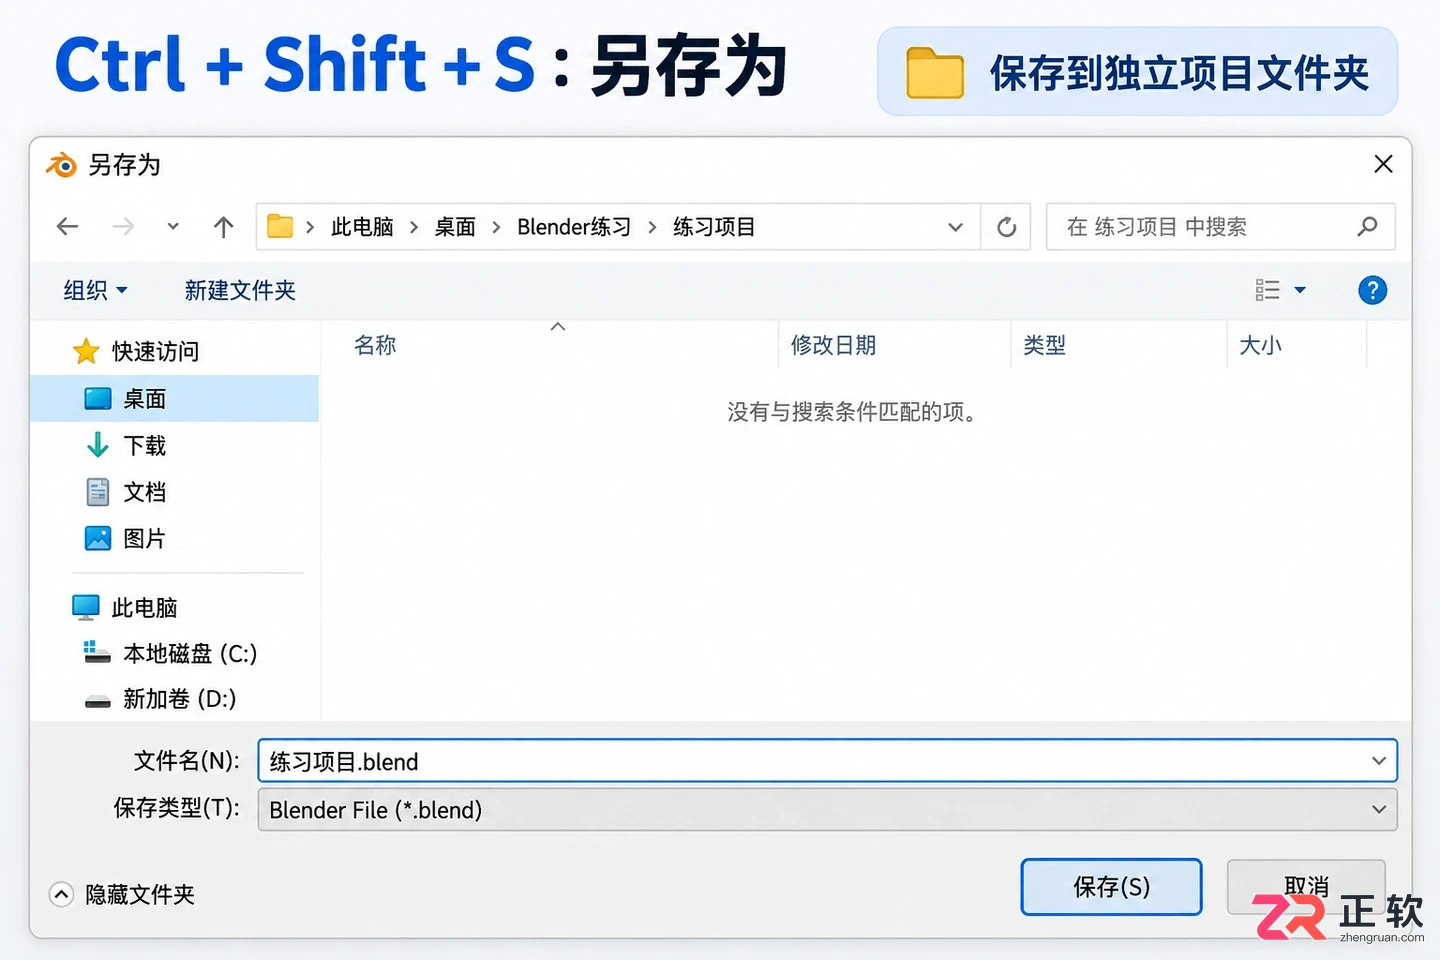Expand the 文件名 dropdown arrow

pos(1379,761)
